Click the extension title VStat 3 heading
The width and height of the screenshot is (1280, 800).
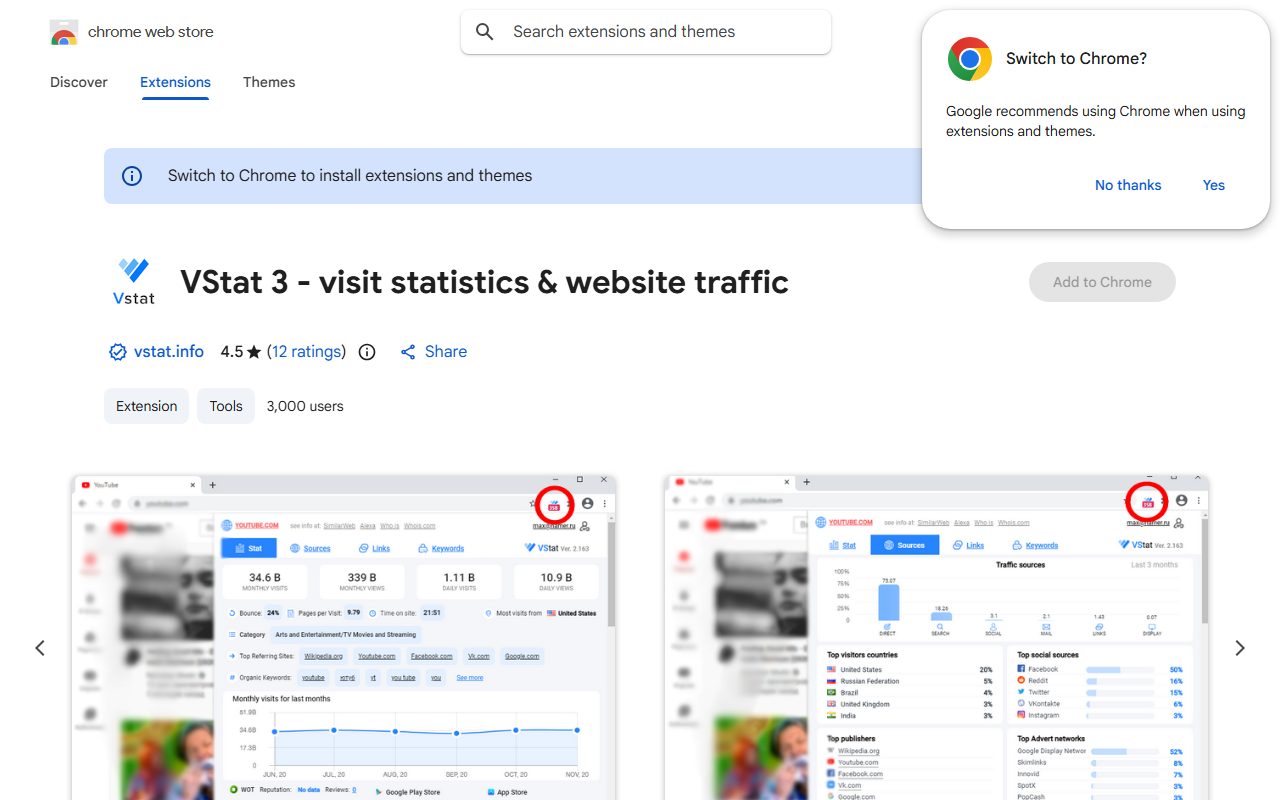[x=484, y=282]
